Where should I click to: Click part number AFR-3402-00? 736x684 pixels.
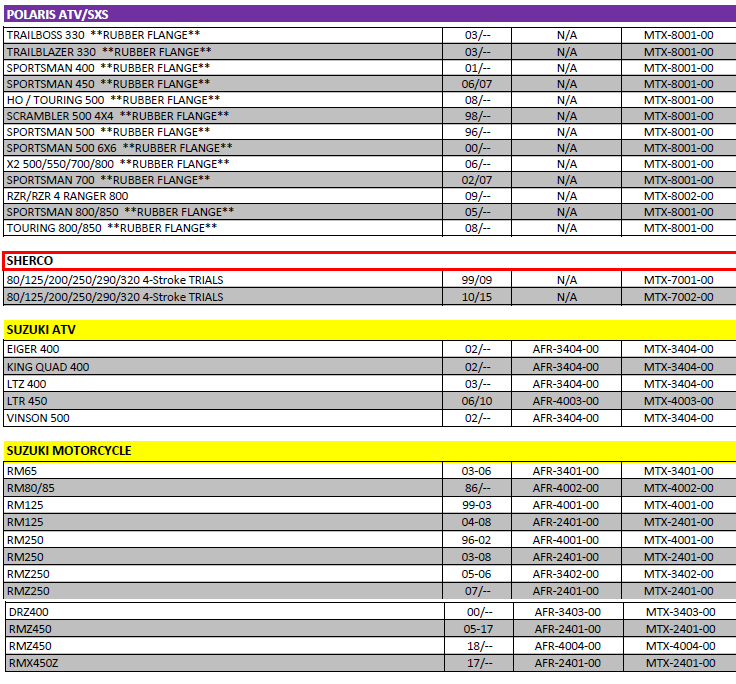tap(566, 574)
